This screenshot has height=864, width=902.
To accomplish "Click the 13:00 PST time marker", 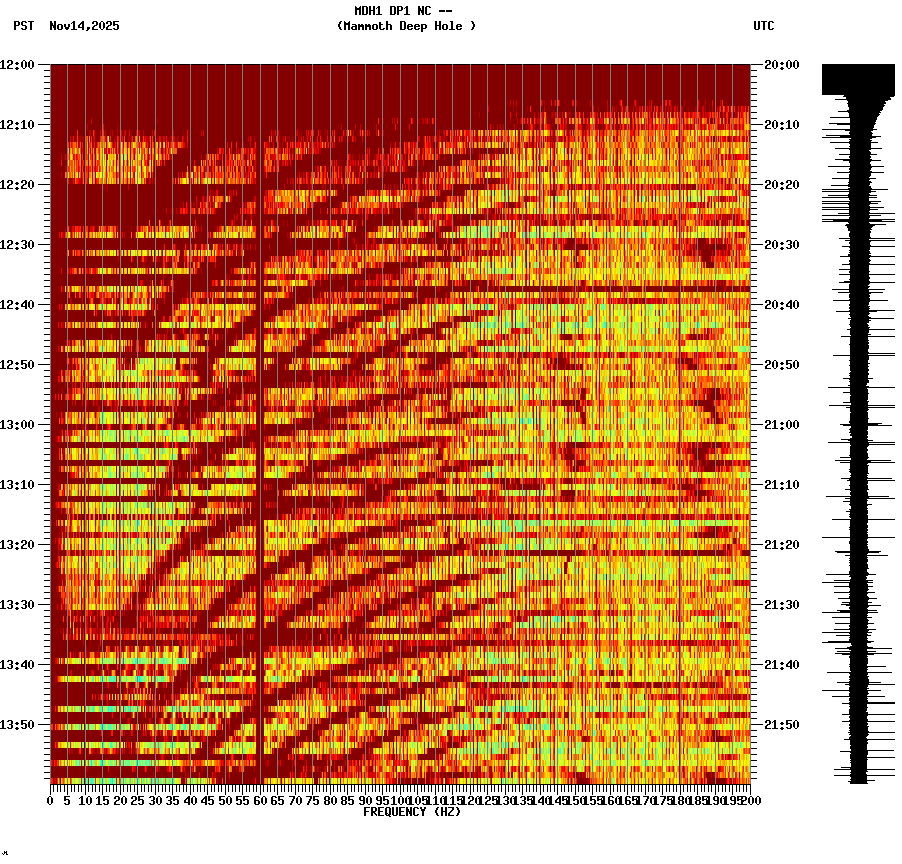I will point(20,424).
